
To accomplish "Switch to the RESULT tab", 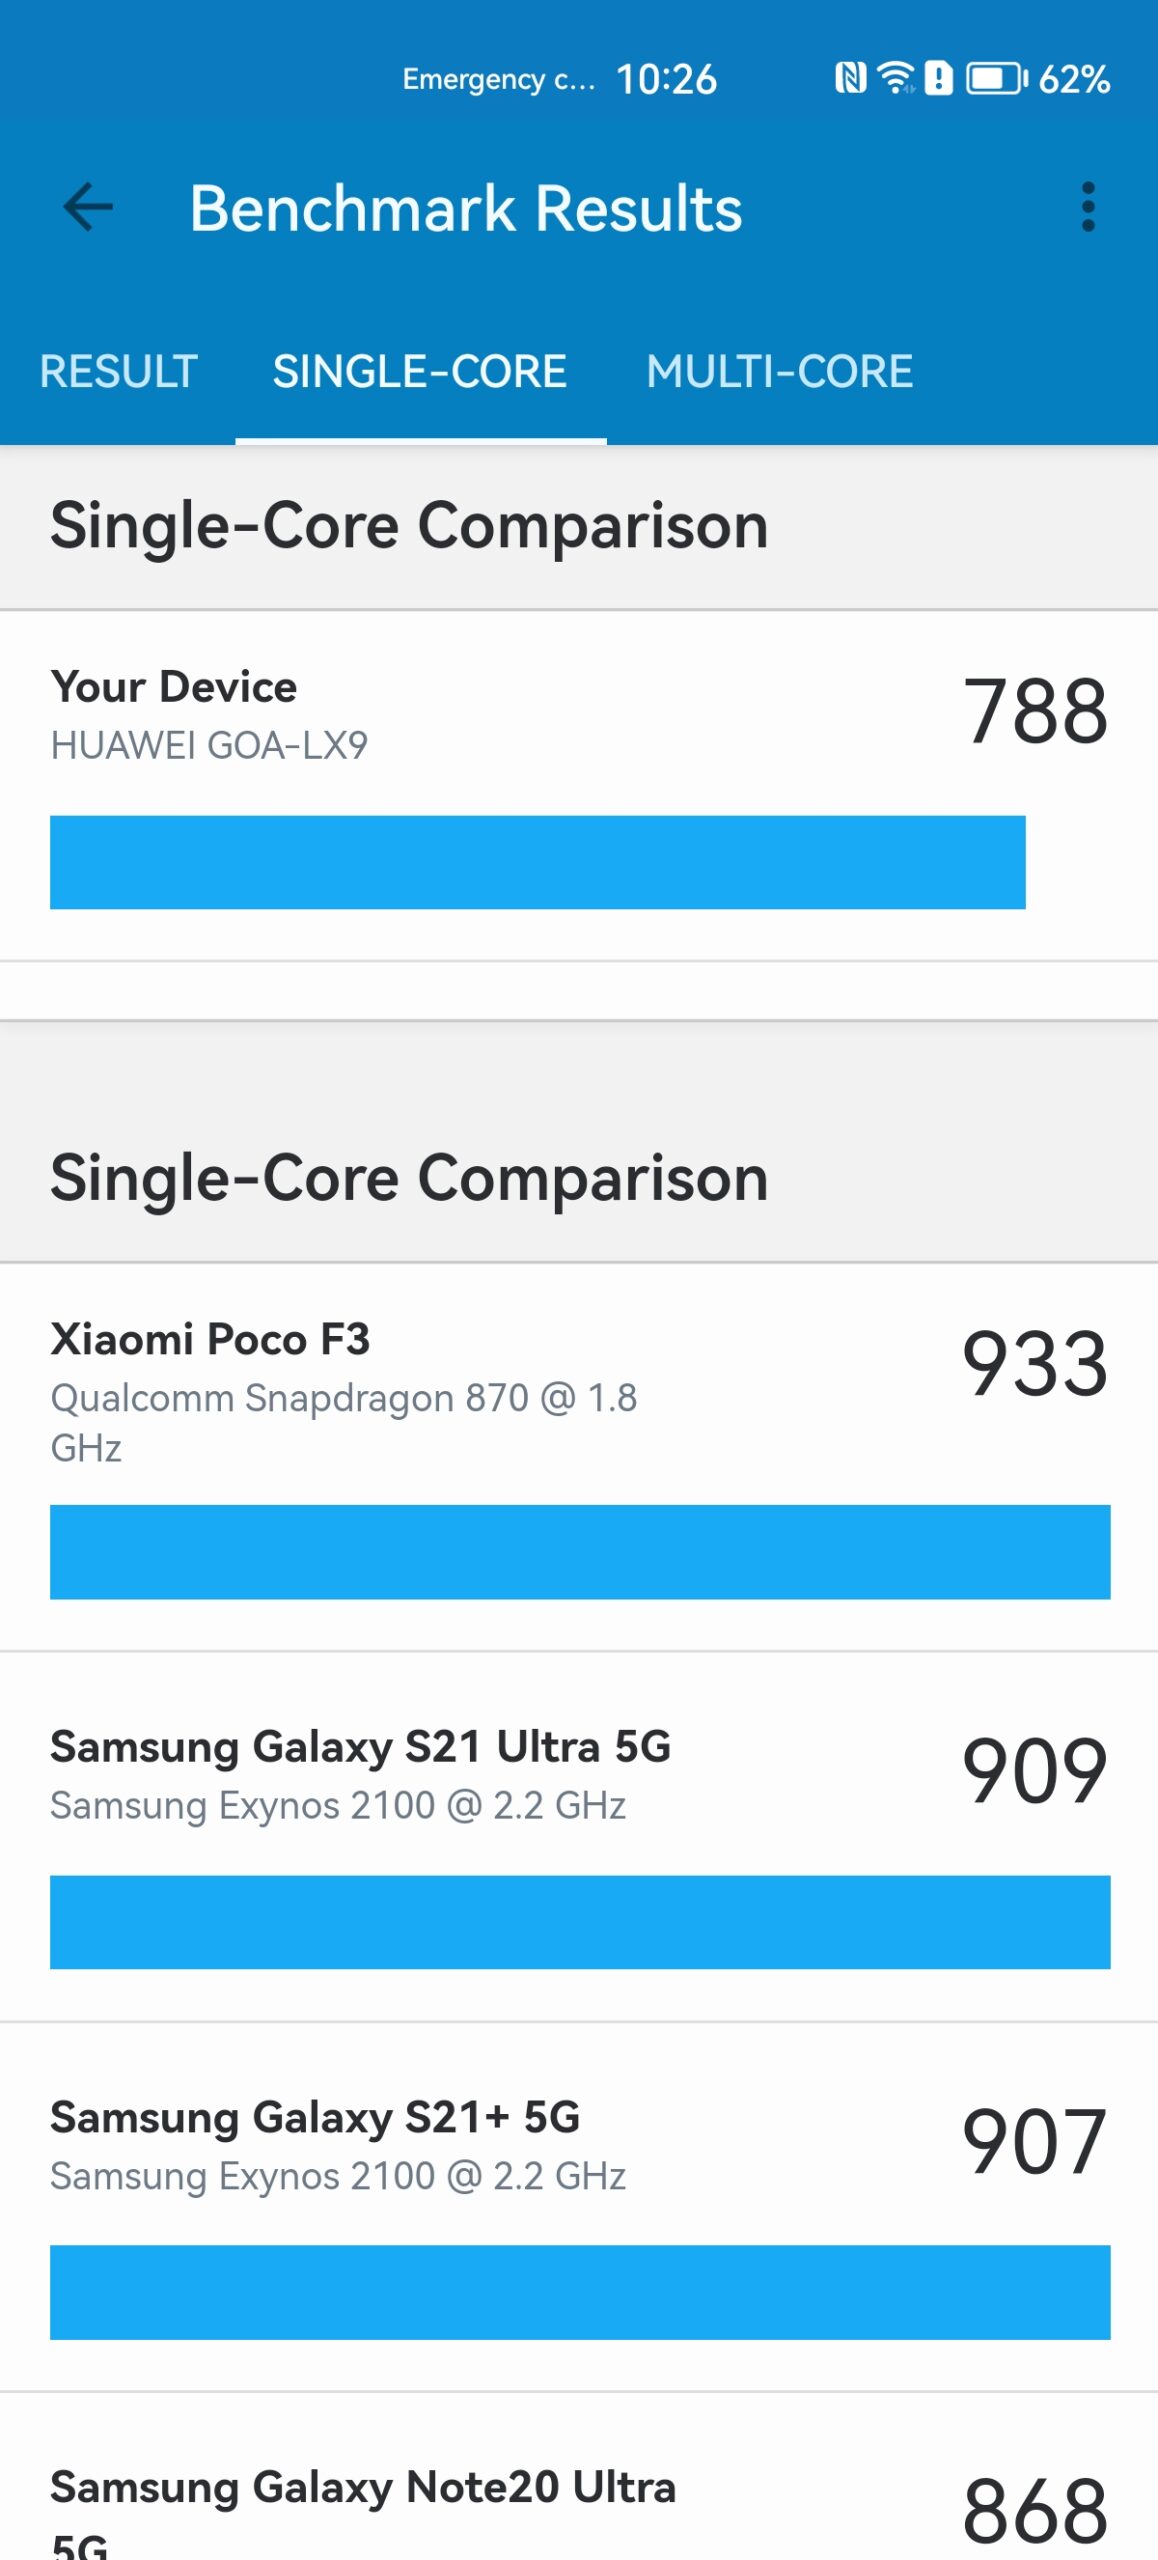I will coord(118,372).
